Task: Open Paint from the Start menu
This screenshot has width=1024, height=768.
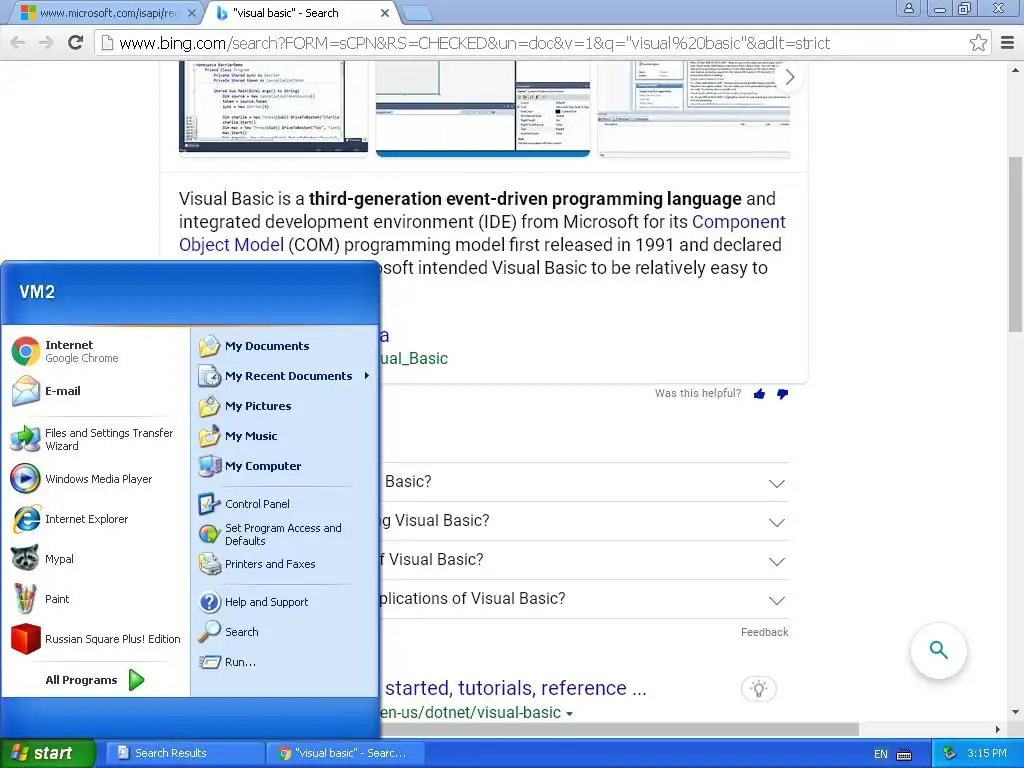Action: click(x=40, y=599)
